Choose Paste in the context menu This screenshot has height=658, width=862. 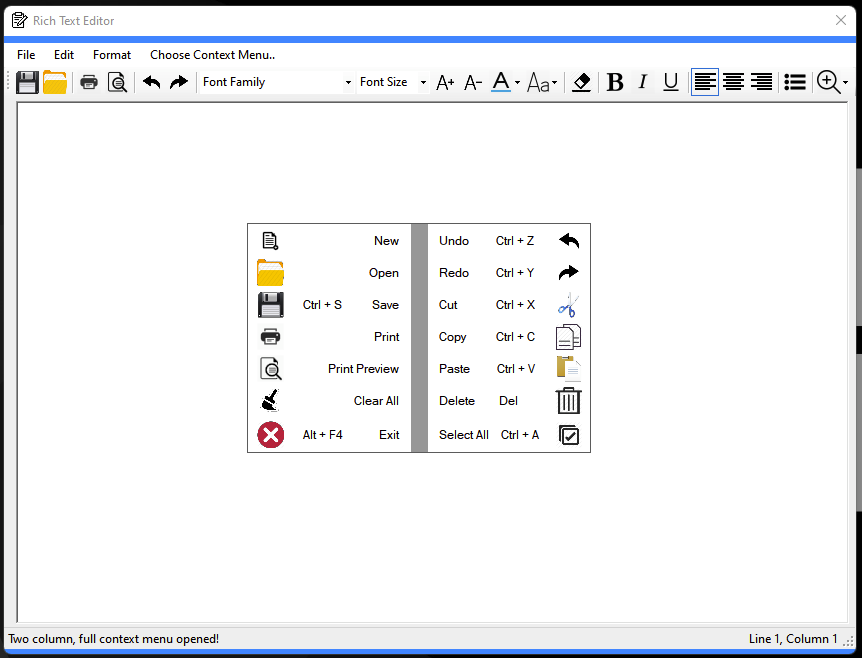click(509, 368)
